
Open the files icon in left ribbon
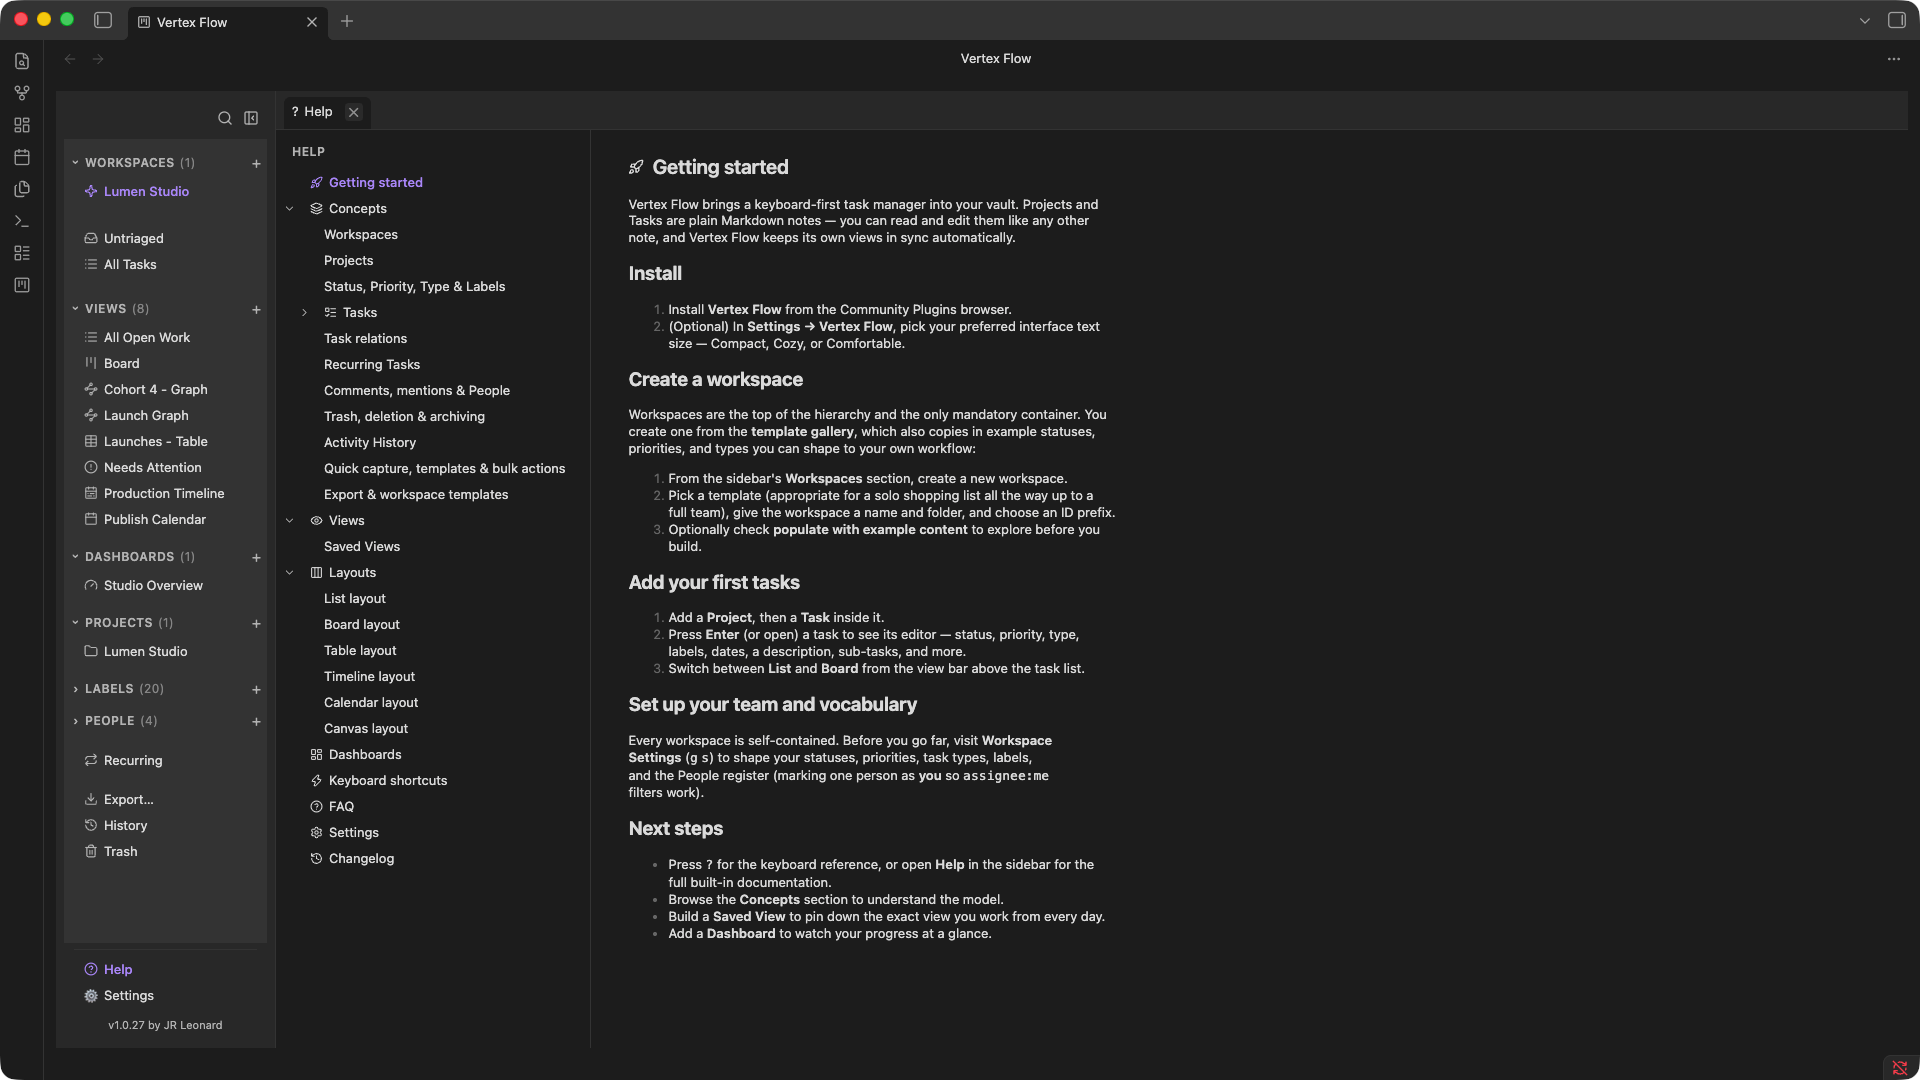(x=22, y=61)
